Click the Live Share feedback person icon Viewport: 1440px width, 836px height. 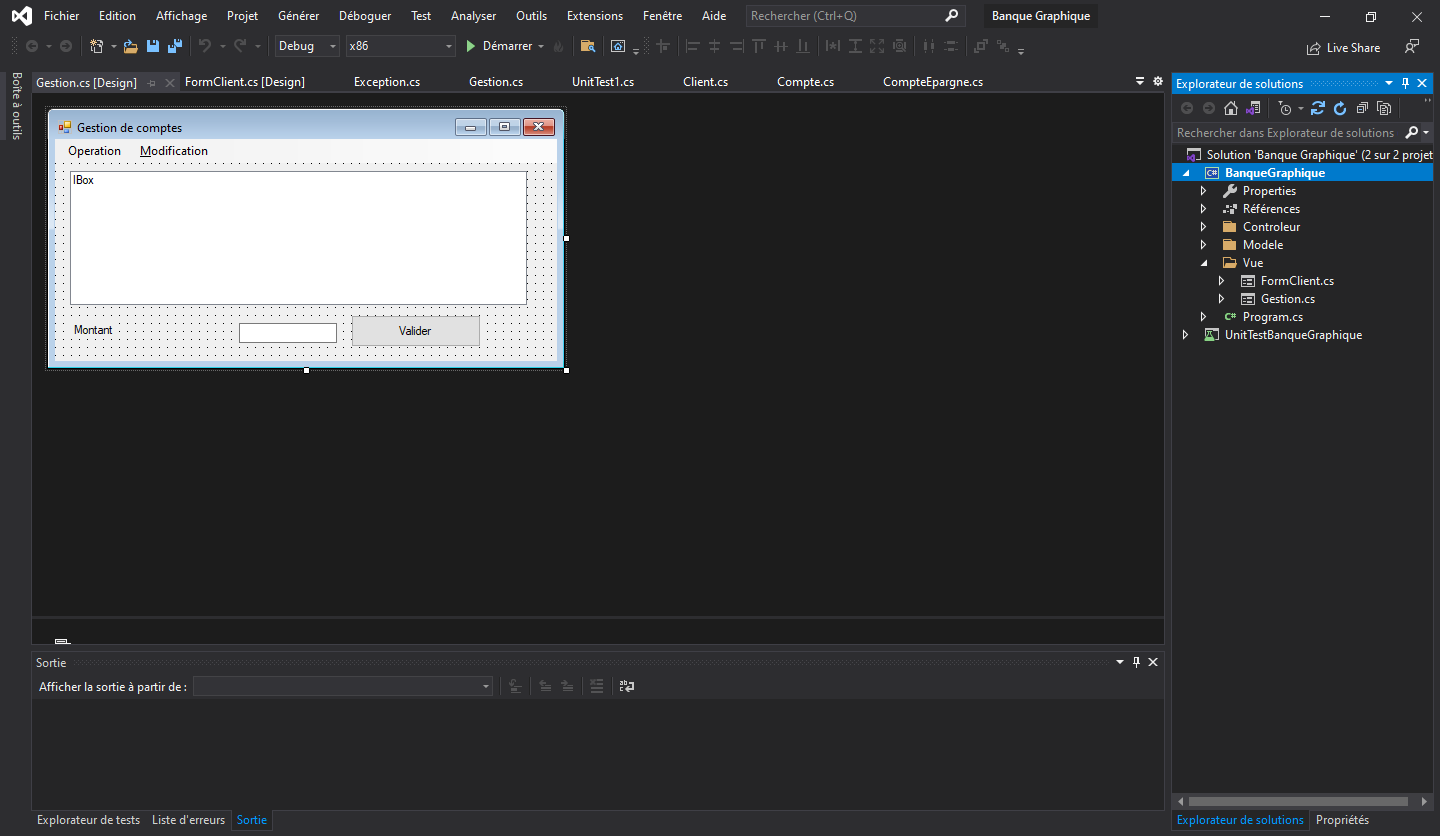[1411, 47]
